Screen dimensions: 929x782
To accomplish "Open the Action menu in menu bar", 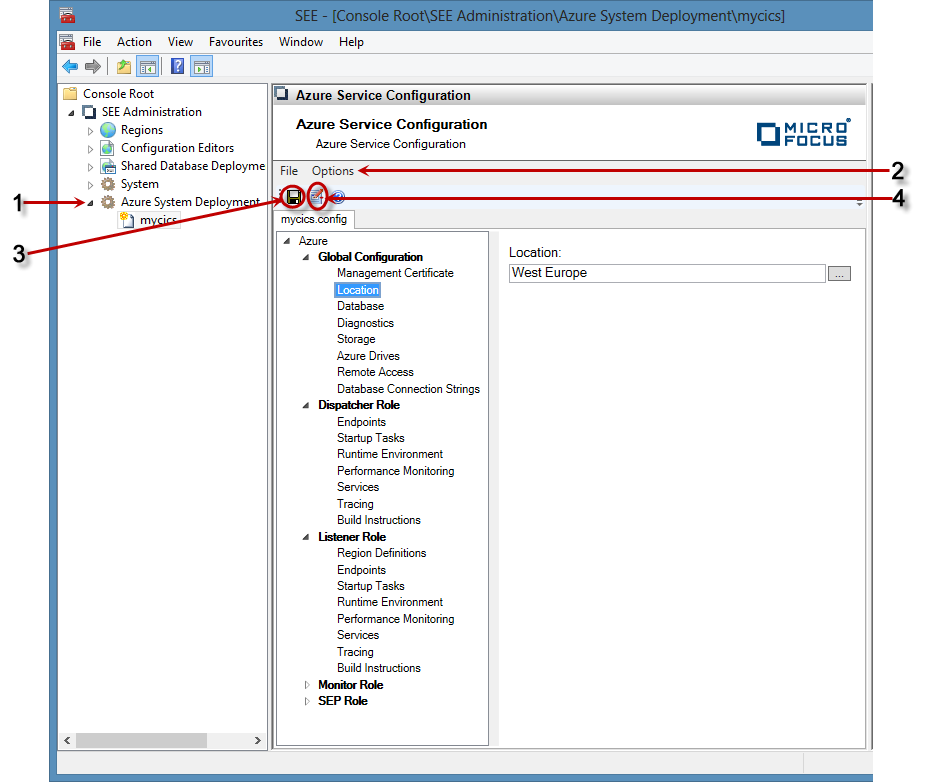I will coord(134,42).
